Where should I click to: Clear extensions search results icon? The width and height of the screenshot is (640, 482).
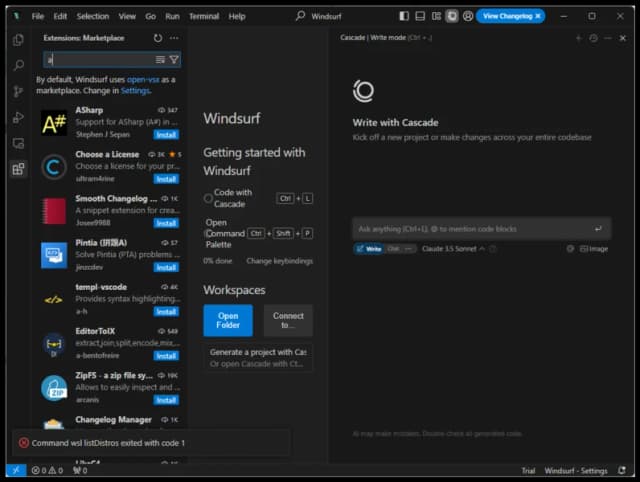click(x=160, y=60)
